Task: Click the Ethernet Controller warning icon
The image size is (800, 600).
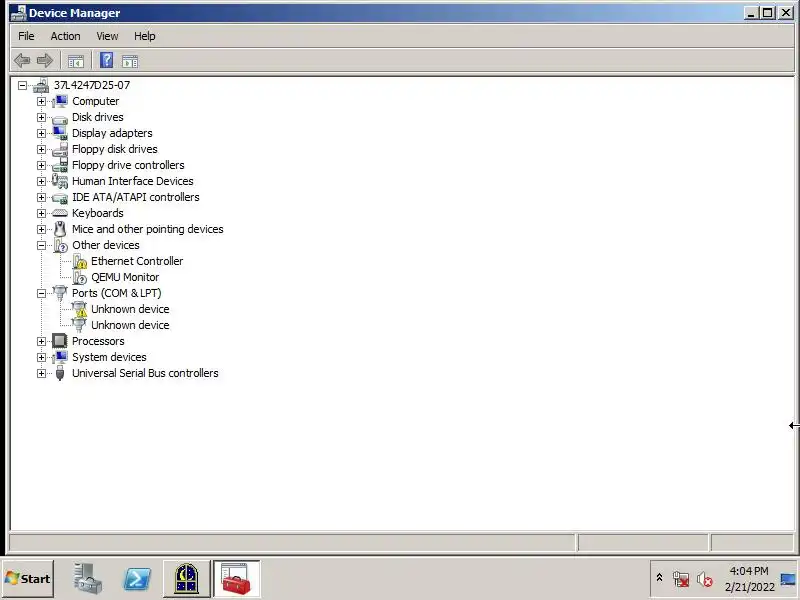Action: point(79,261)
